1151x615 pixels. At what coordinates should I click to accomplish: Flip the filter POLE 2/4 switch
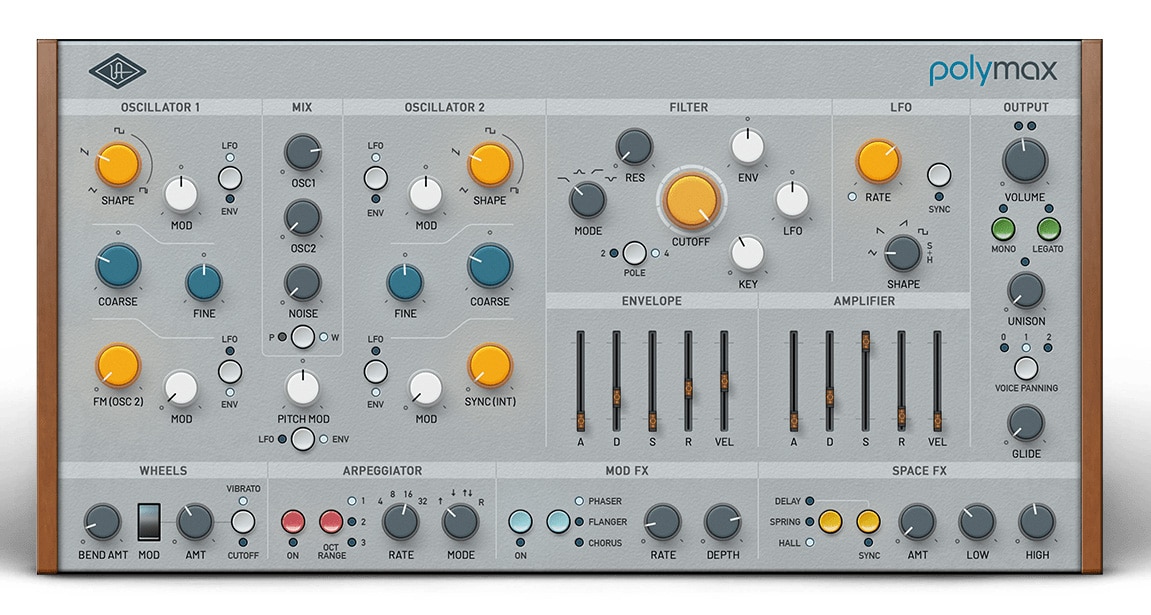(634, 253)
